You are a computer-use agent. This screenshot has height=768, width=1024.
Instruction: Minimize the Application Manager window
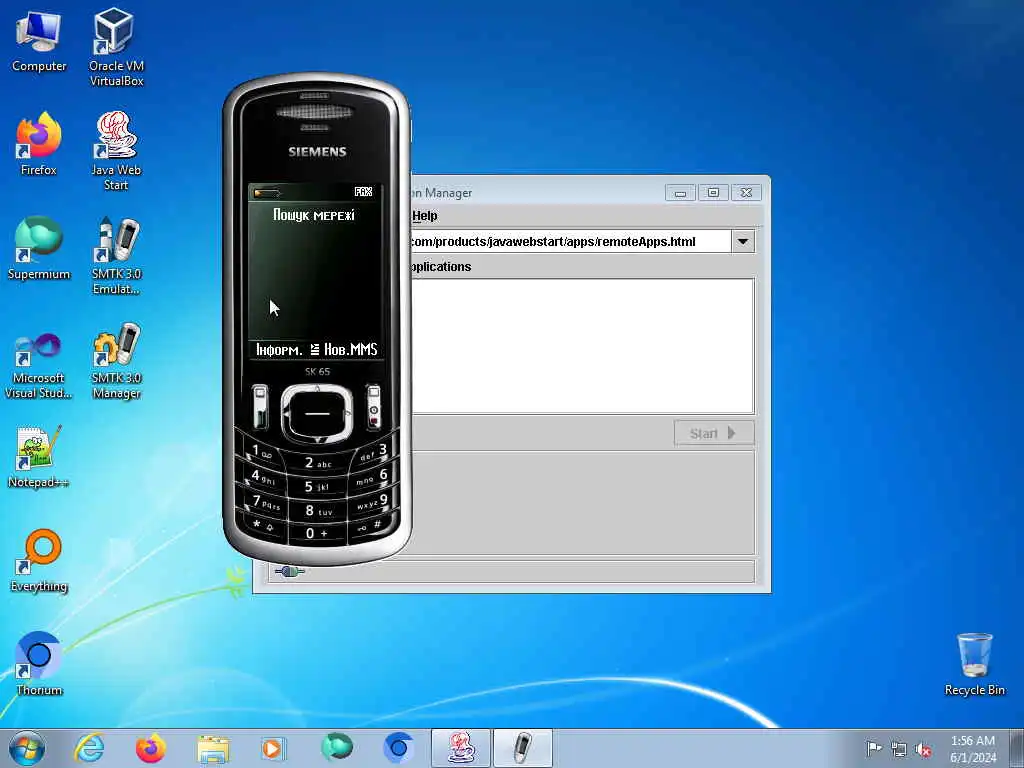(680, 193)
